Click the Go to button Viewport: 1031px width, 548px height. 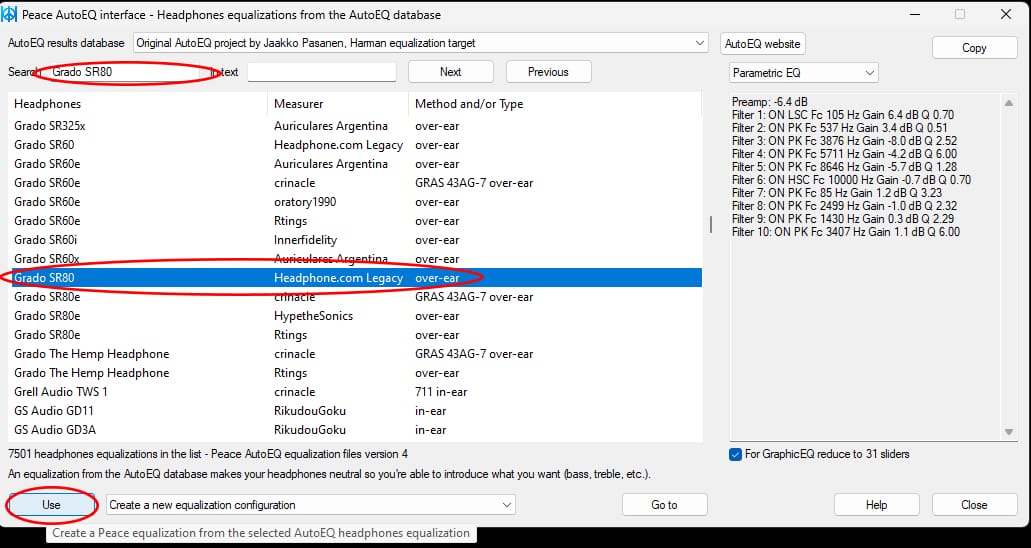click(x=664, y=505)
